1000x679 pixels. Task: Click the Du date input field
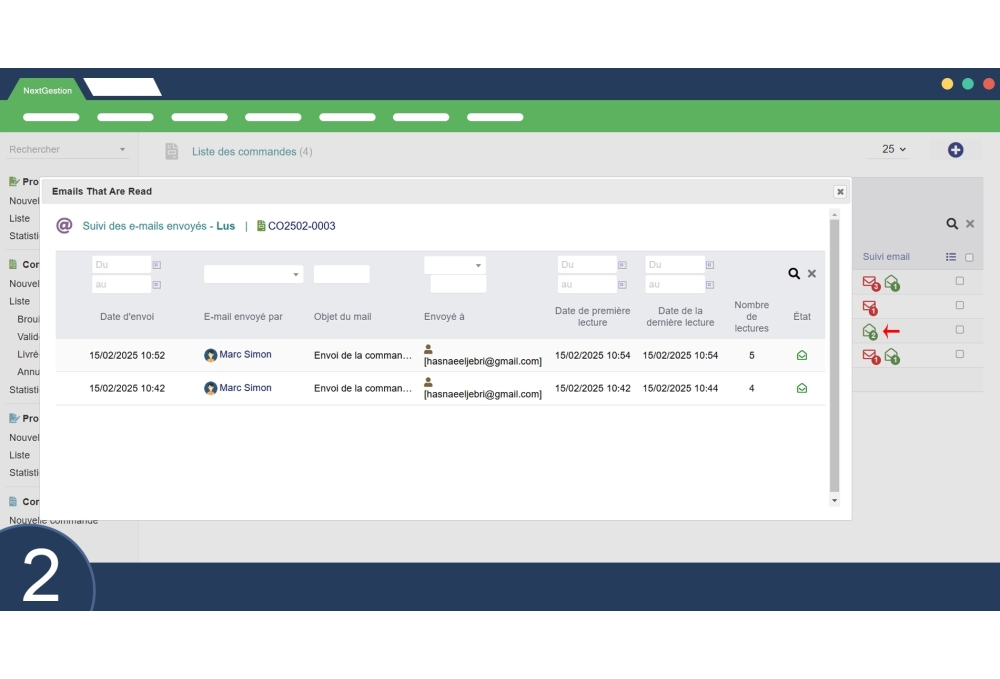(x=120, y=264)
